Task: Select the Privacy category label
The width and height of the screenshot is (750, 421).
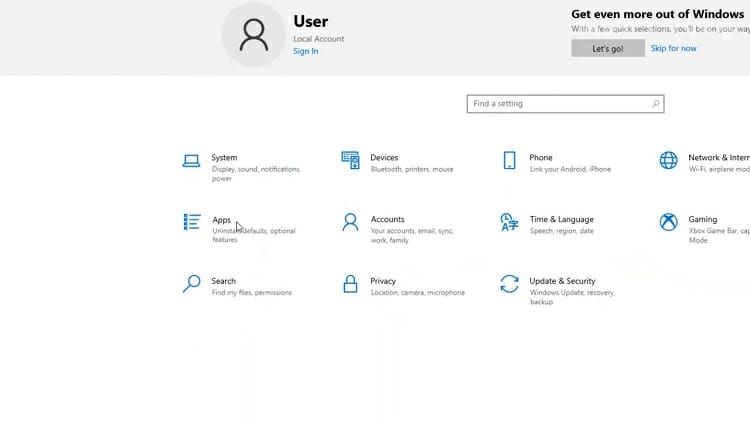Action: [383, 281]
